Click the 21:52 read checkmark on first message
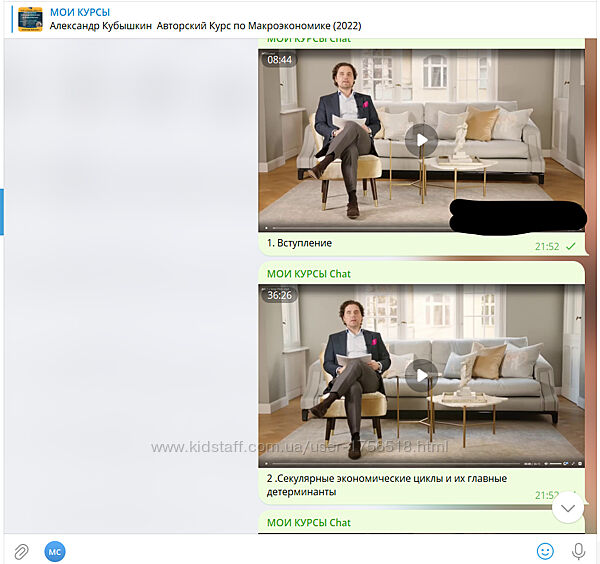The width and height of the screenshot is (600, 564). 571,245
